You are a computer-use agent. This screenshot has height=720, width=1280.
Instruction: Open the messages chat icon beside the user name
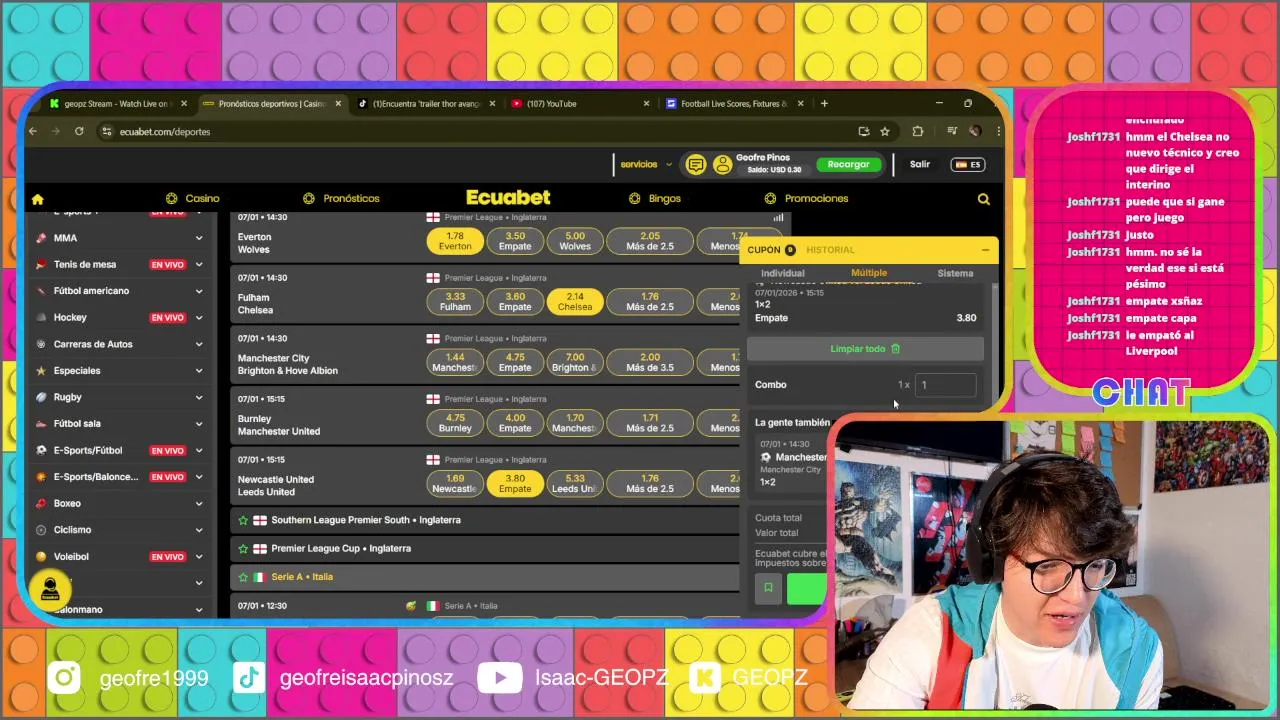tap(696, 165)
